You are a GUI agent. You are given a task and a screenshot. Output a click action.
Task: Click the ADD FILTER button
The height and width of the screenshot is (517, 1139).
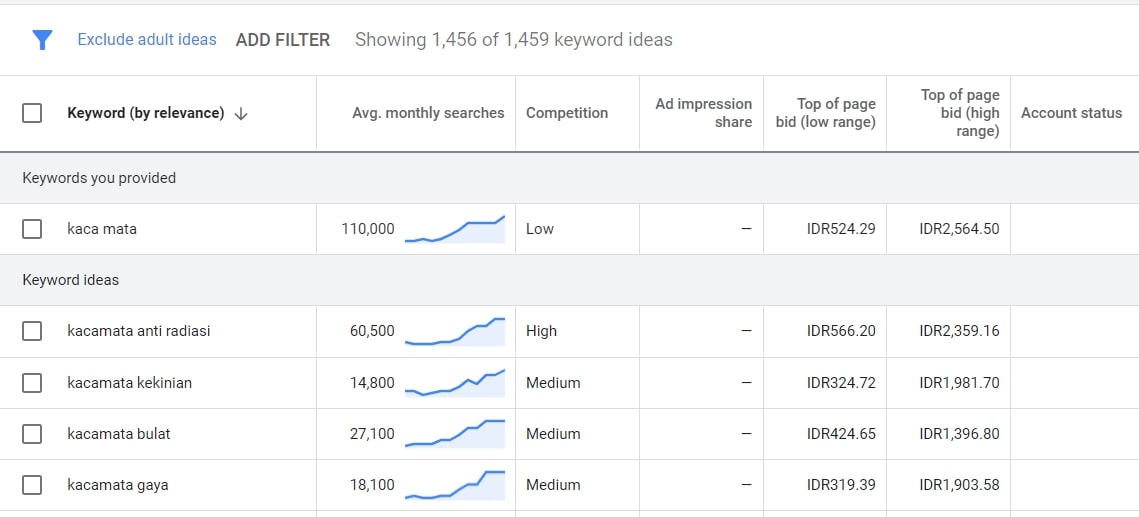[x=283, y=40]
